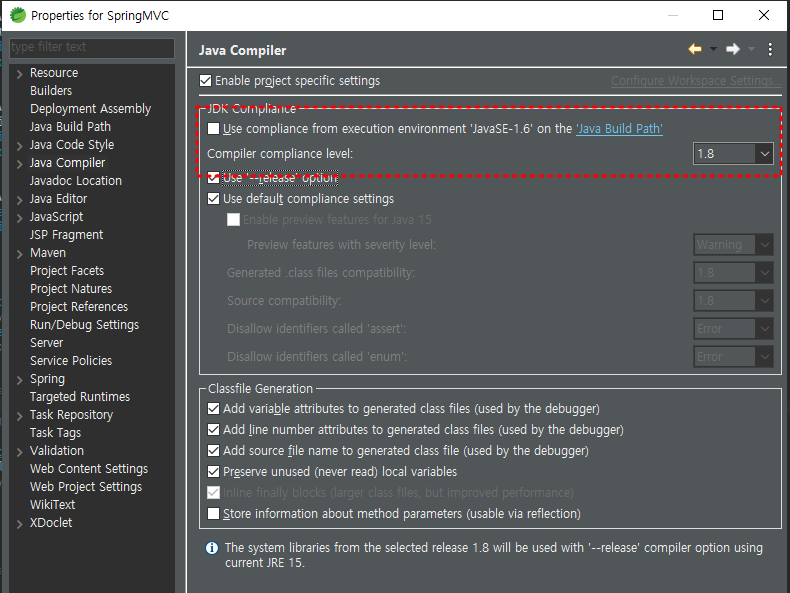Select Javadoc Location page
790x593 pixels.
(76, 181)
